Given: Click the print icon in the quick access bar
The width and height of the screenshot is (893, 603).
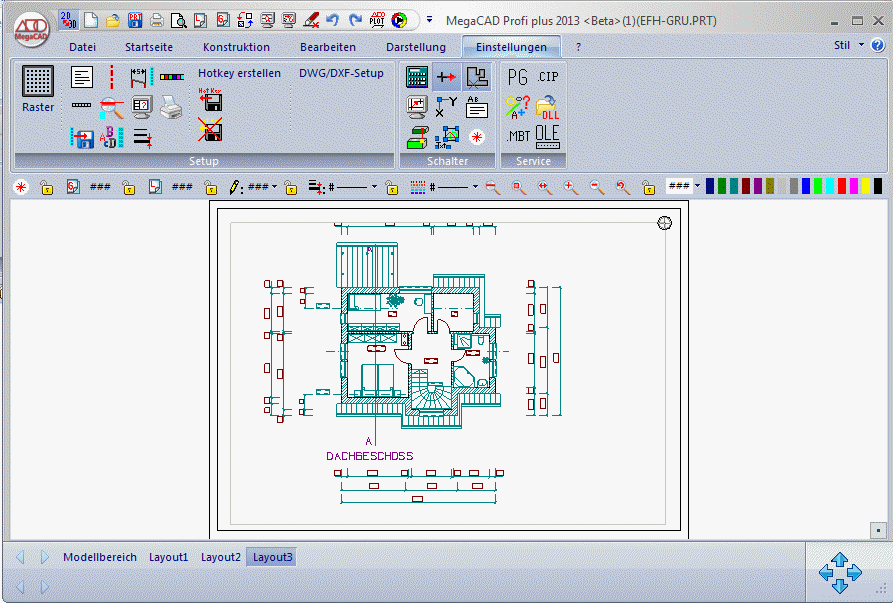Looking at the screenshot, I should [x=157, y=21].
